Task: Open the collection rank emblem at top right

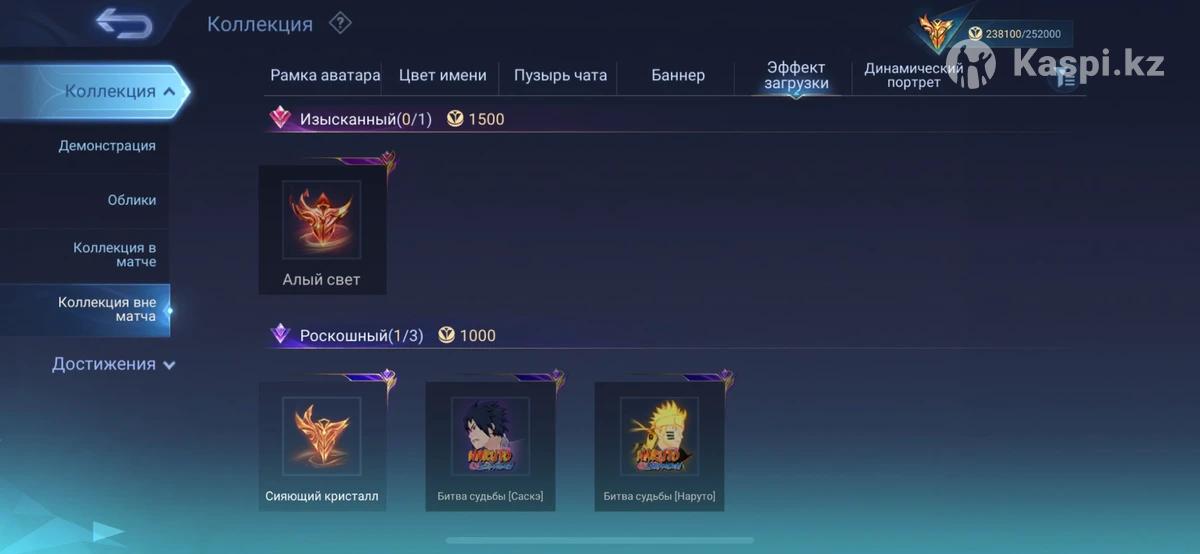Action: point(937,34)
